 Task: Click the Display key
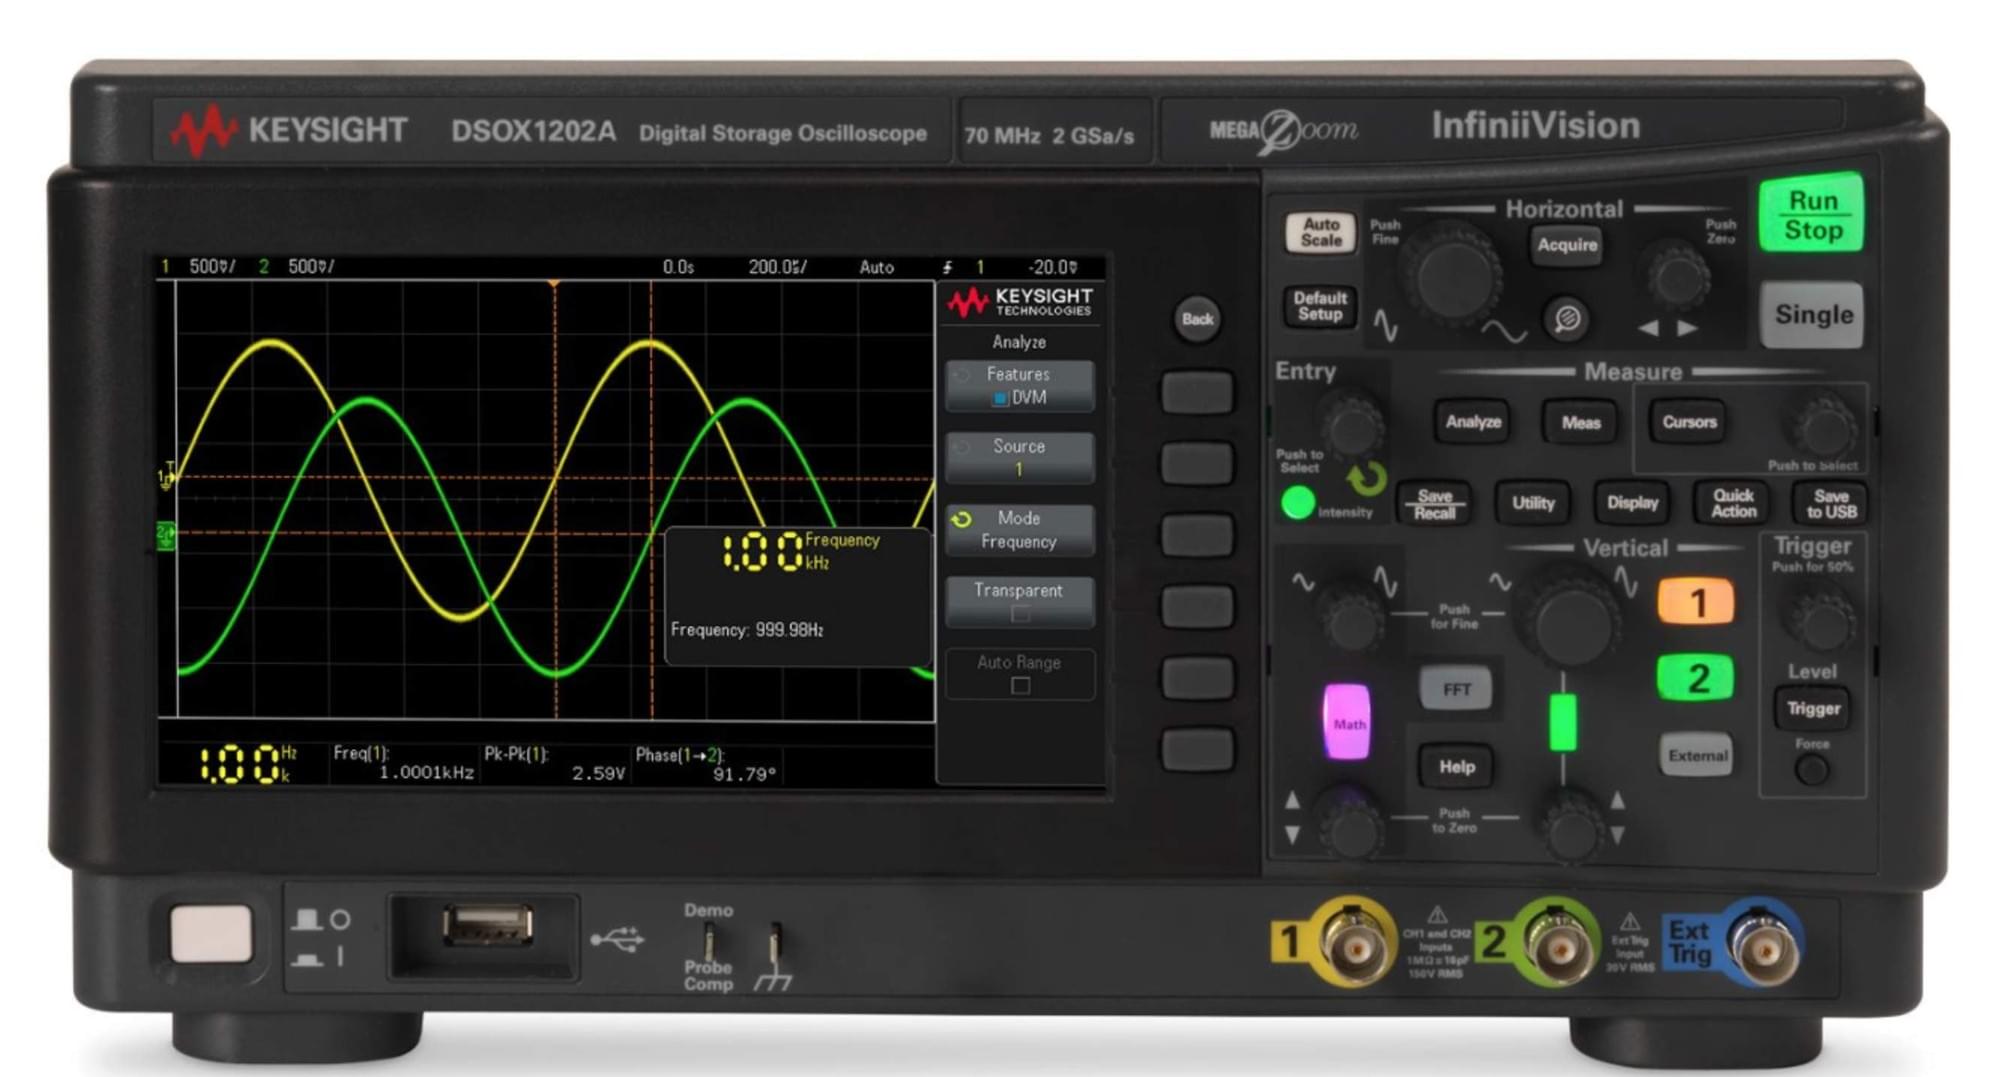[1632, 503]
